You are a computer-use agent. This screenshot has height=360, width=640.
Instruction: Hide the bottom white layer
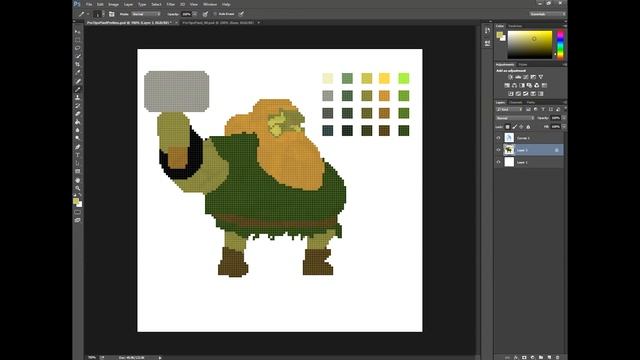[x=498, y=162]
